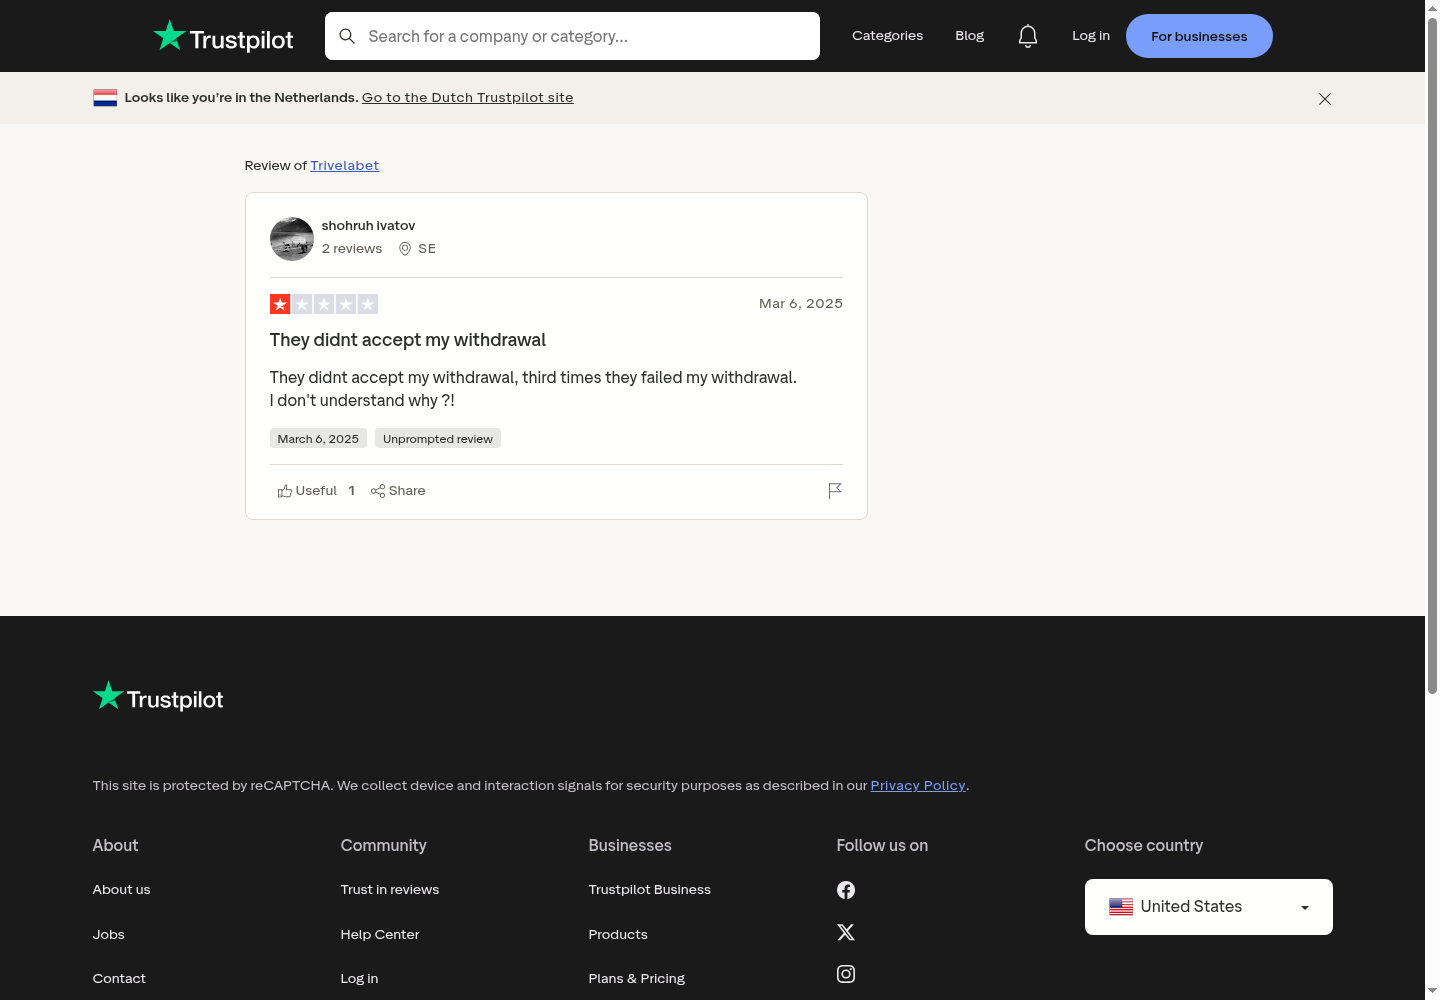Open the Products footer link
This screenshot has height=1000, width=1440.
point(618,935)
